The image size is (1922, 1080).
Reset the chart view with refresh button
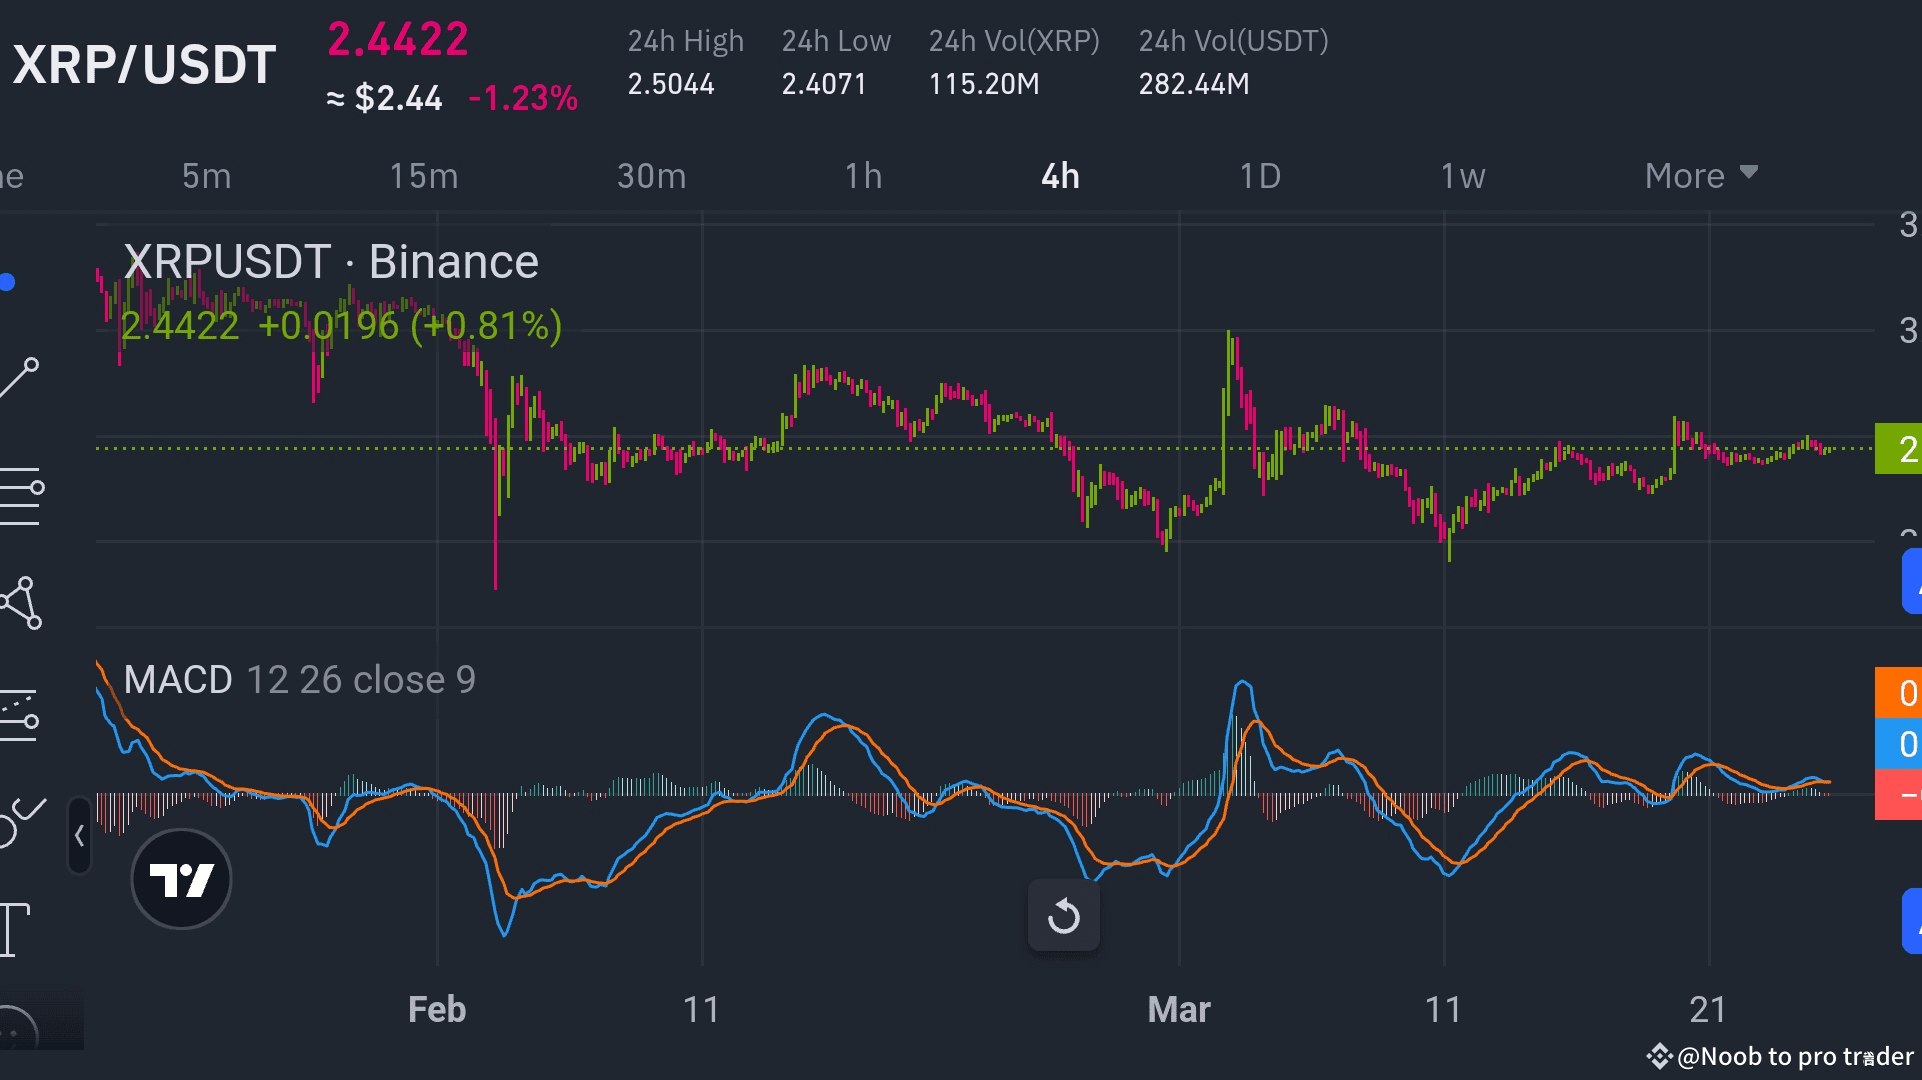(x=1063, y=915)
